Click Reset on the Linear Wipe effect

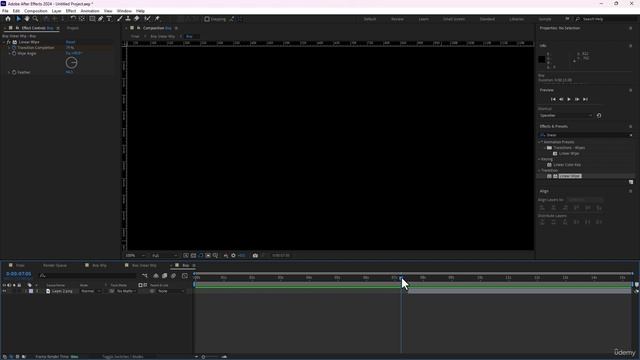[x=70, y=42]
